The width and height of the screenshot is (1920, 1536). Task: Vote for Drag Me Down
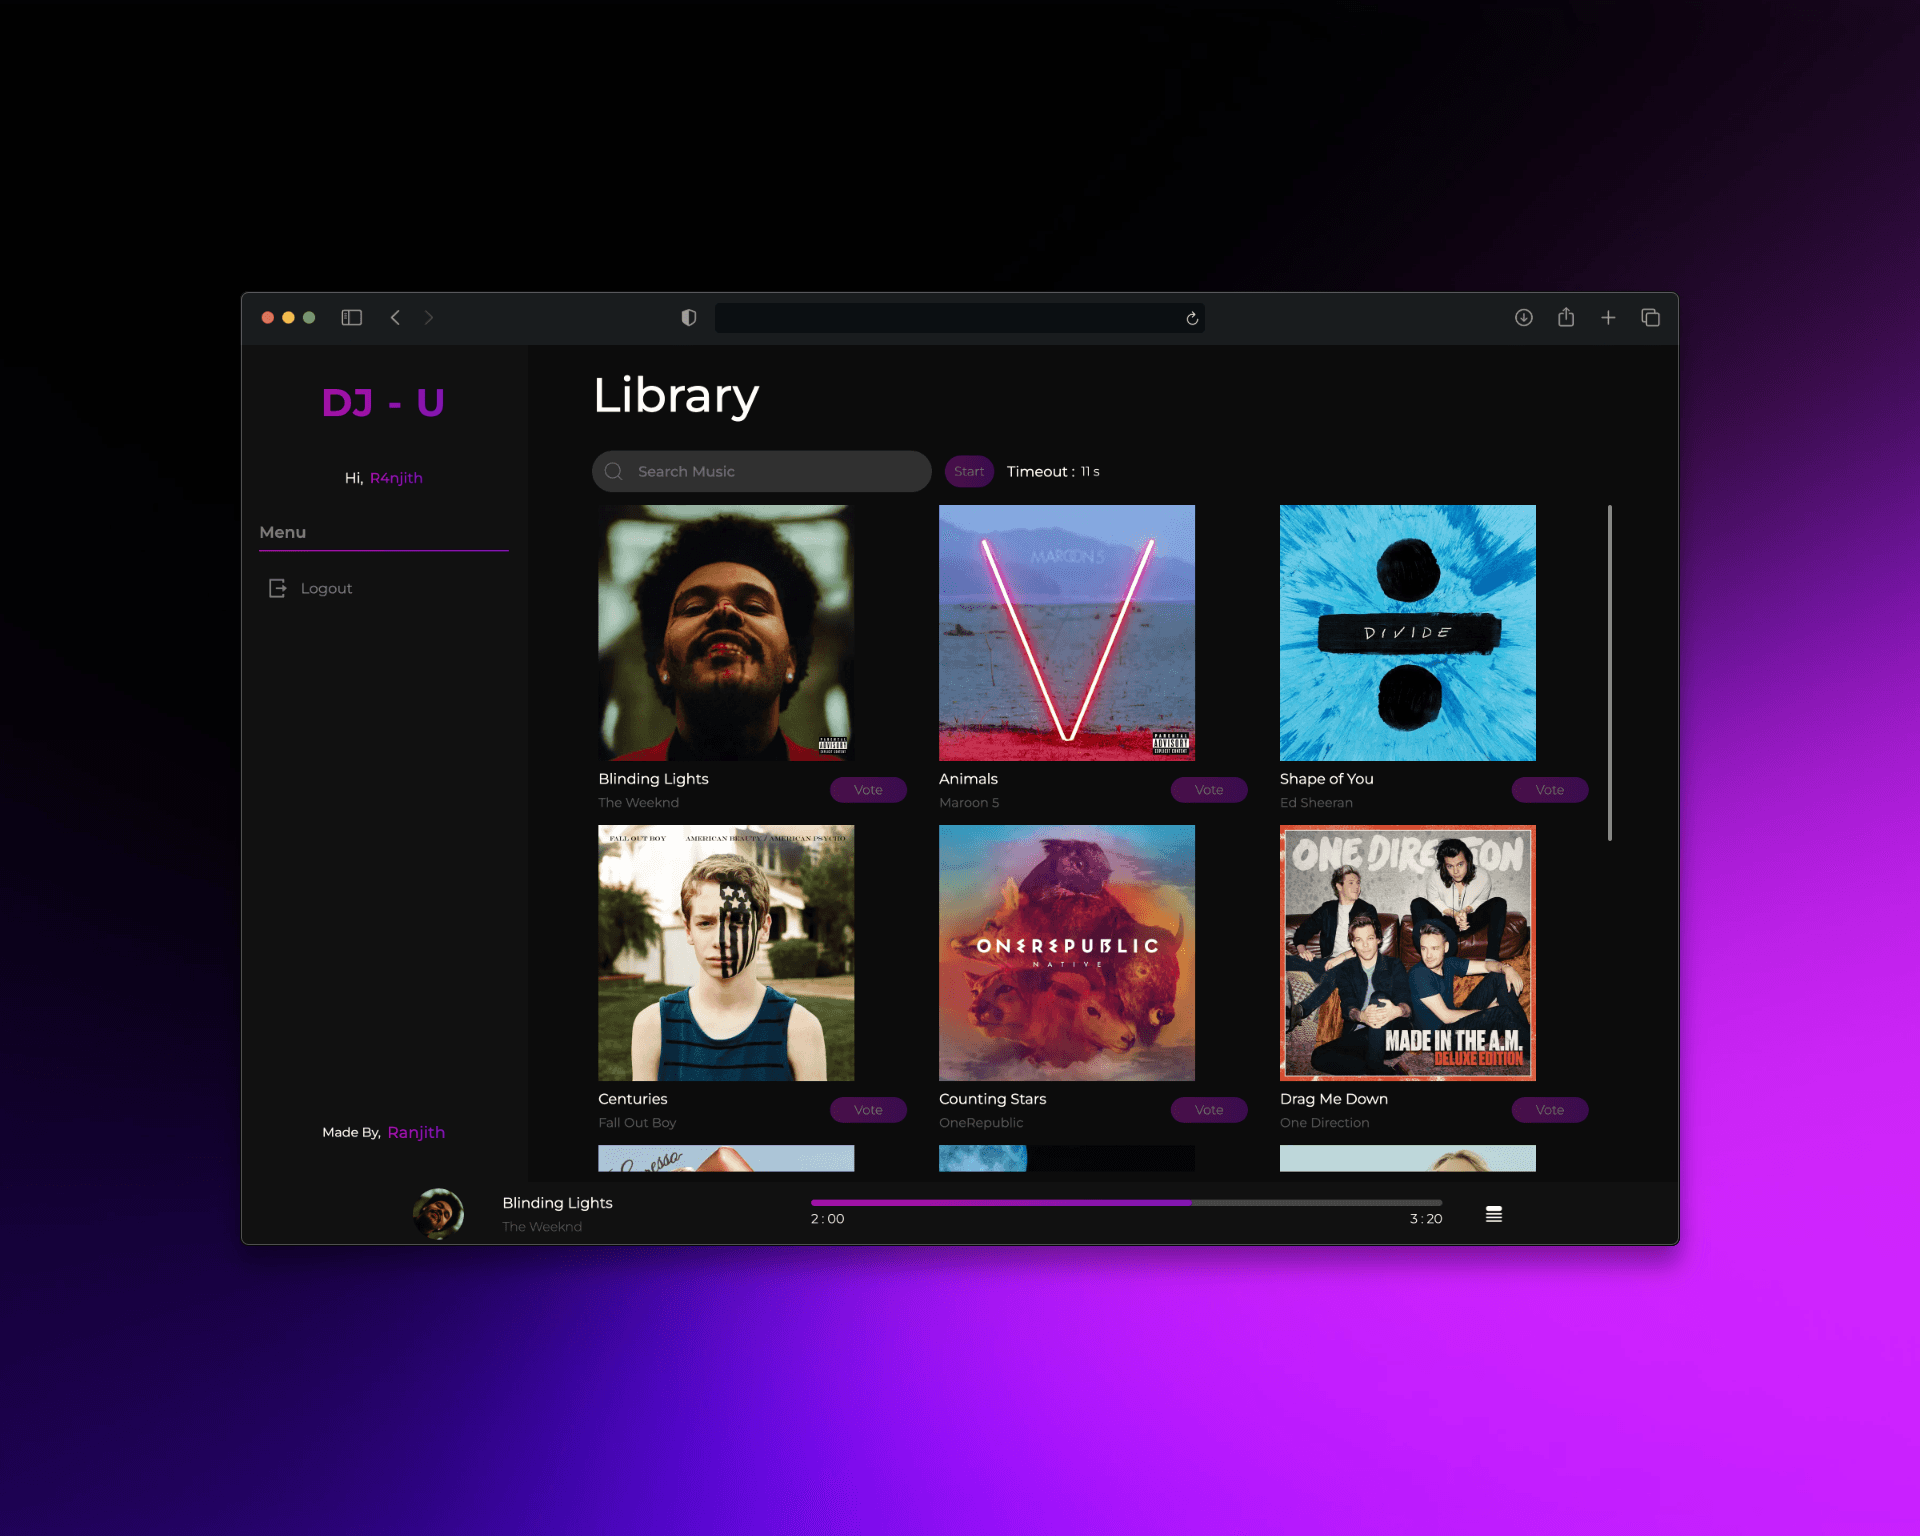[1550, 1110]
